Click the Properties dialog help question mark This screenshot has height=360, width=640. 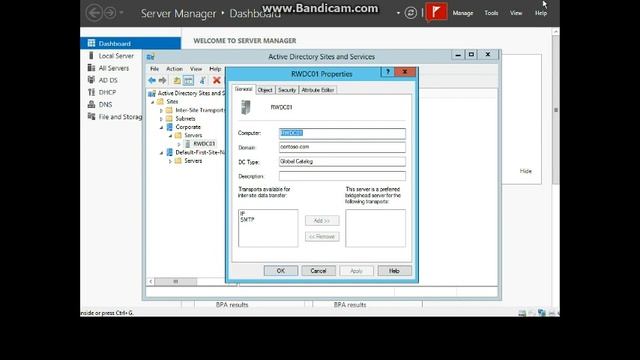click(388, 72)
